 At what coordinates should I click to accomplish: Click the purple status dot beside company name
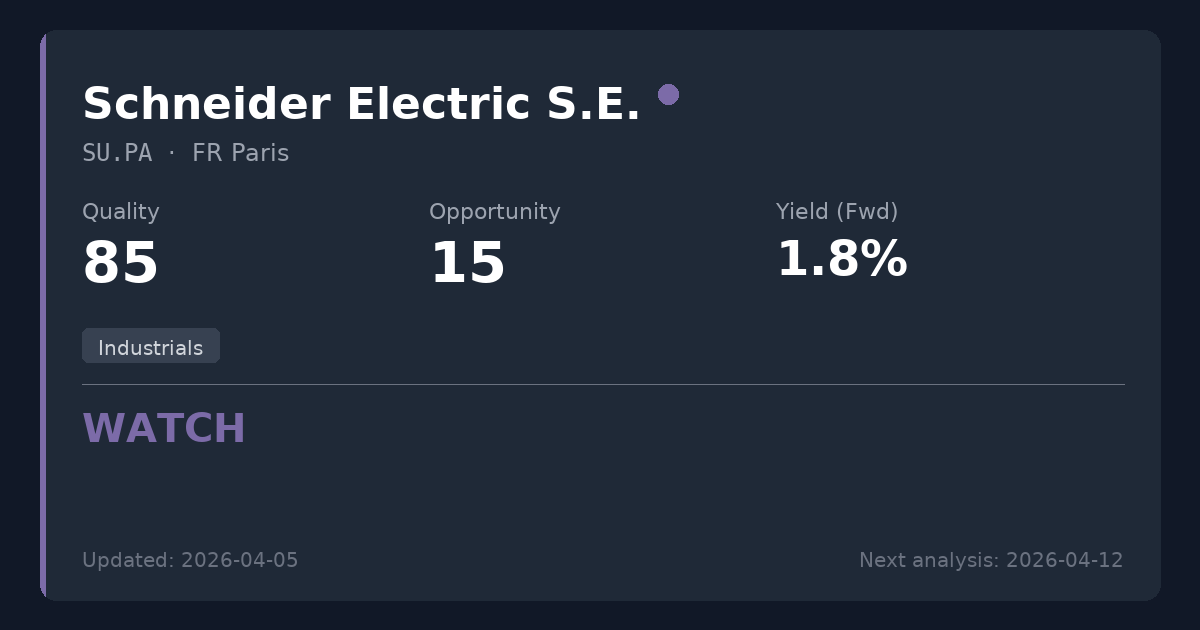click(668, 95)
